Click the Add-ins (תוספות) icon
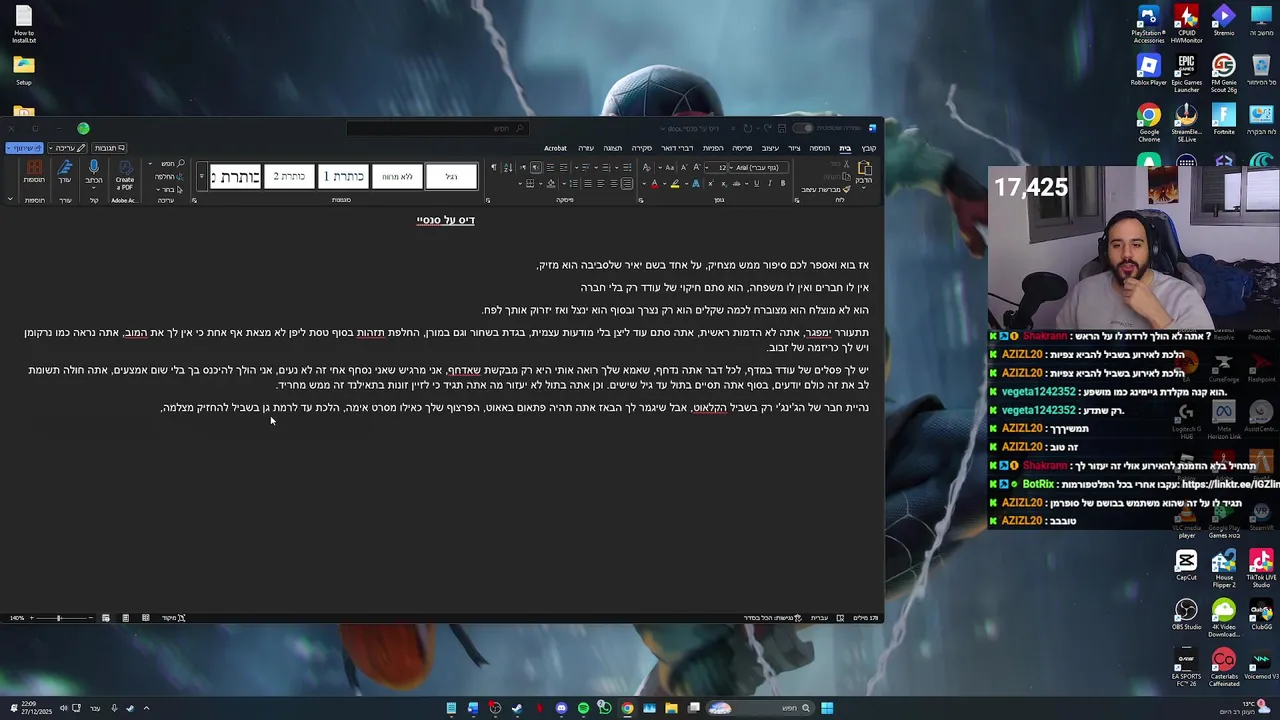The width and height of the screenshot is (1280, 720). 34,167
